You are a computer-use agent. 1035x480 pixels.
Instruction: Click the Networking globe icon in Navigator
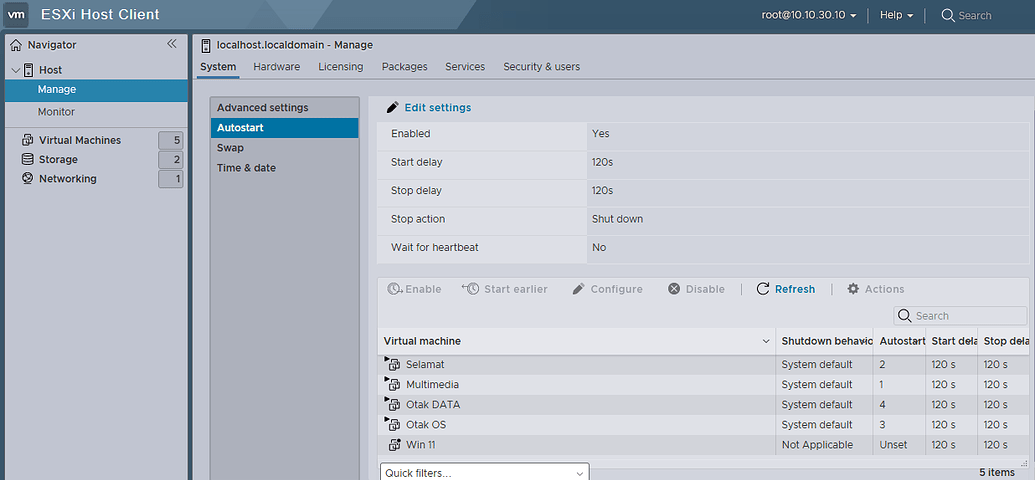coord(28,178)
